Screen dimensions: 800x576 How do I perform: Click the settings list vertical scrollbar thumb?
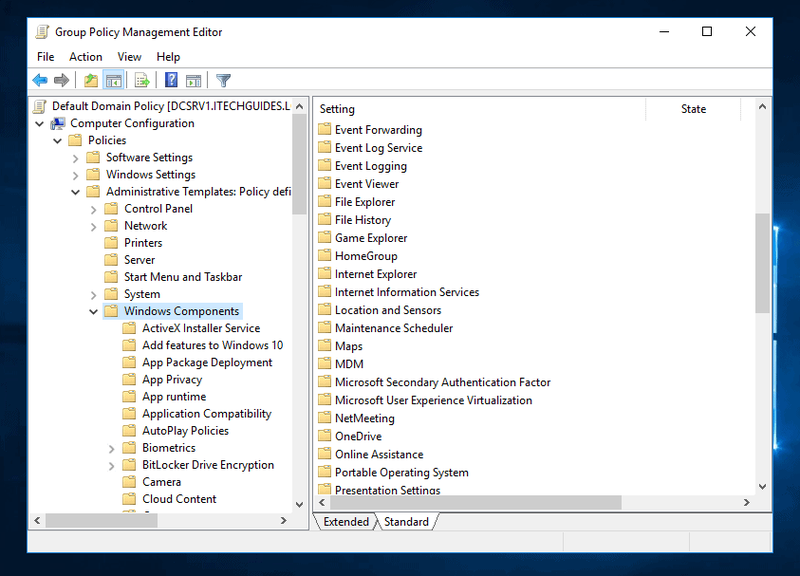tap(762, 263)
